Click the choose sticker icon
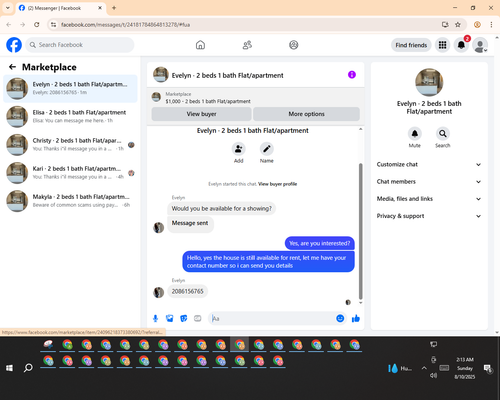 [183, 318]
